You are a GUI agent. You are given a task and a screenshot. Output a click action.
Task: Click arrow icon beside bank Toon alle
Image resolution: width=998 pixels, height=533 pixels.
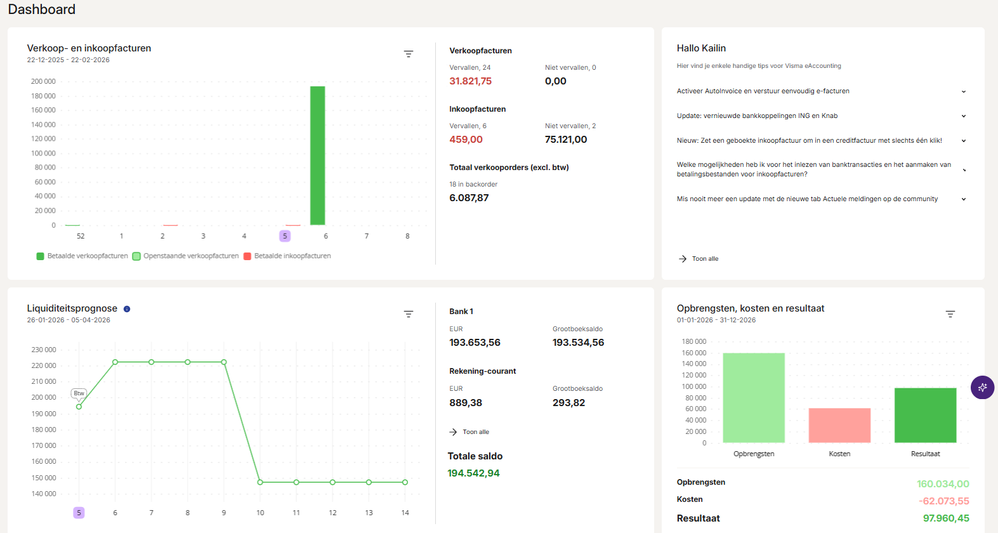(453, 432)
